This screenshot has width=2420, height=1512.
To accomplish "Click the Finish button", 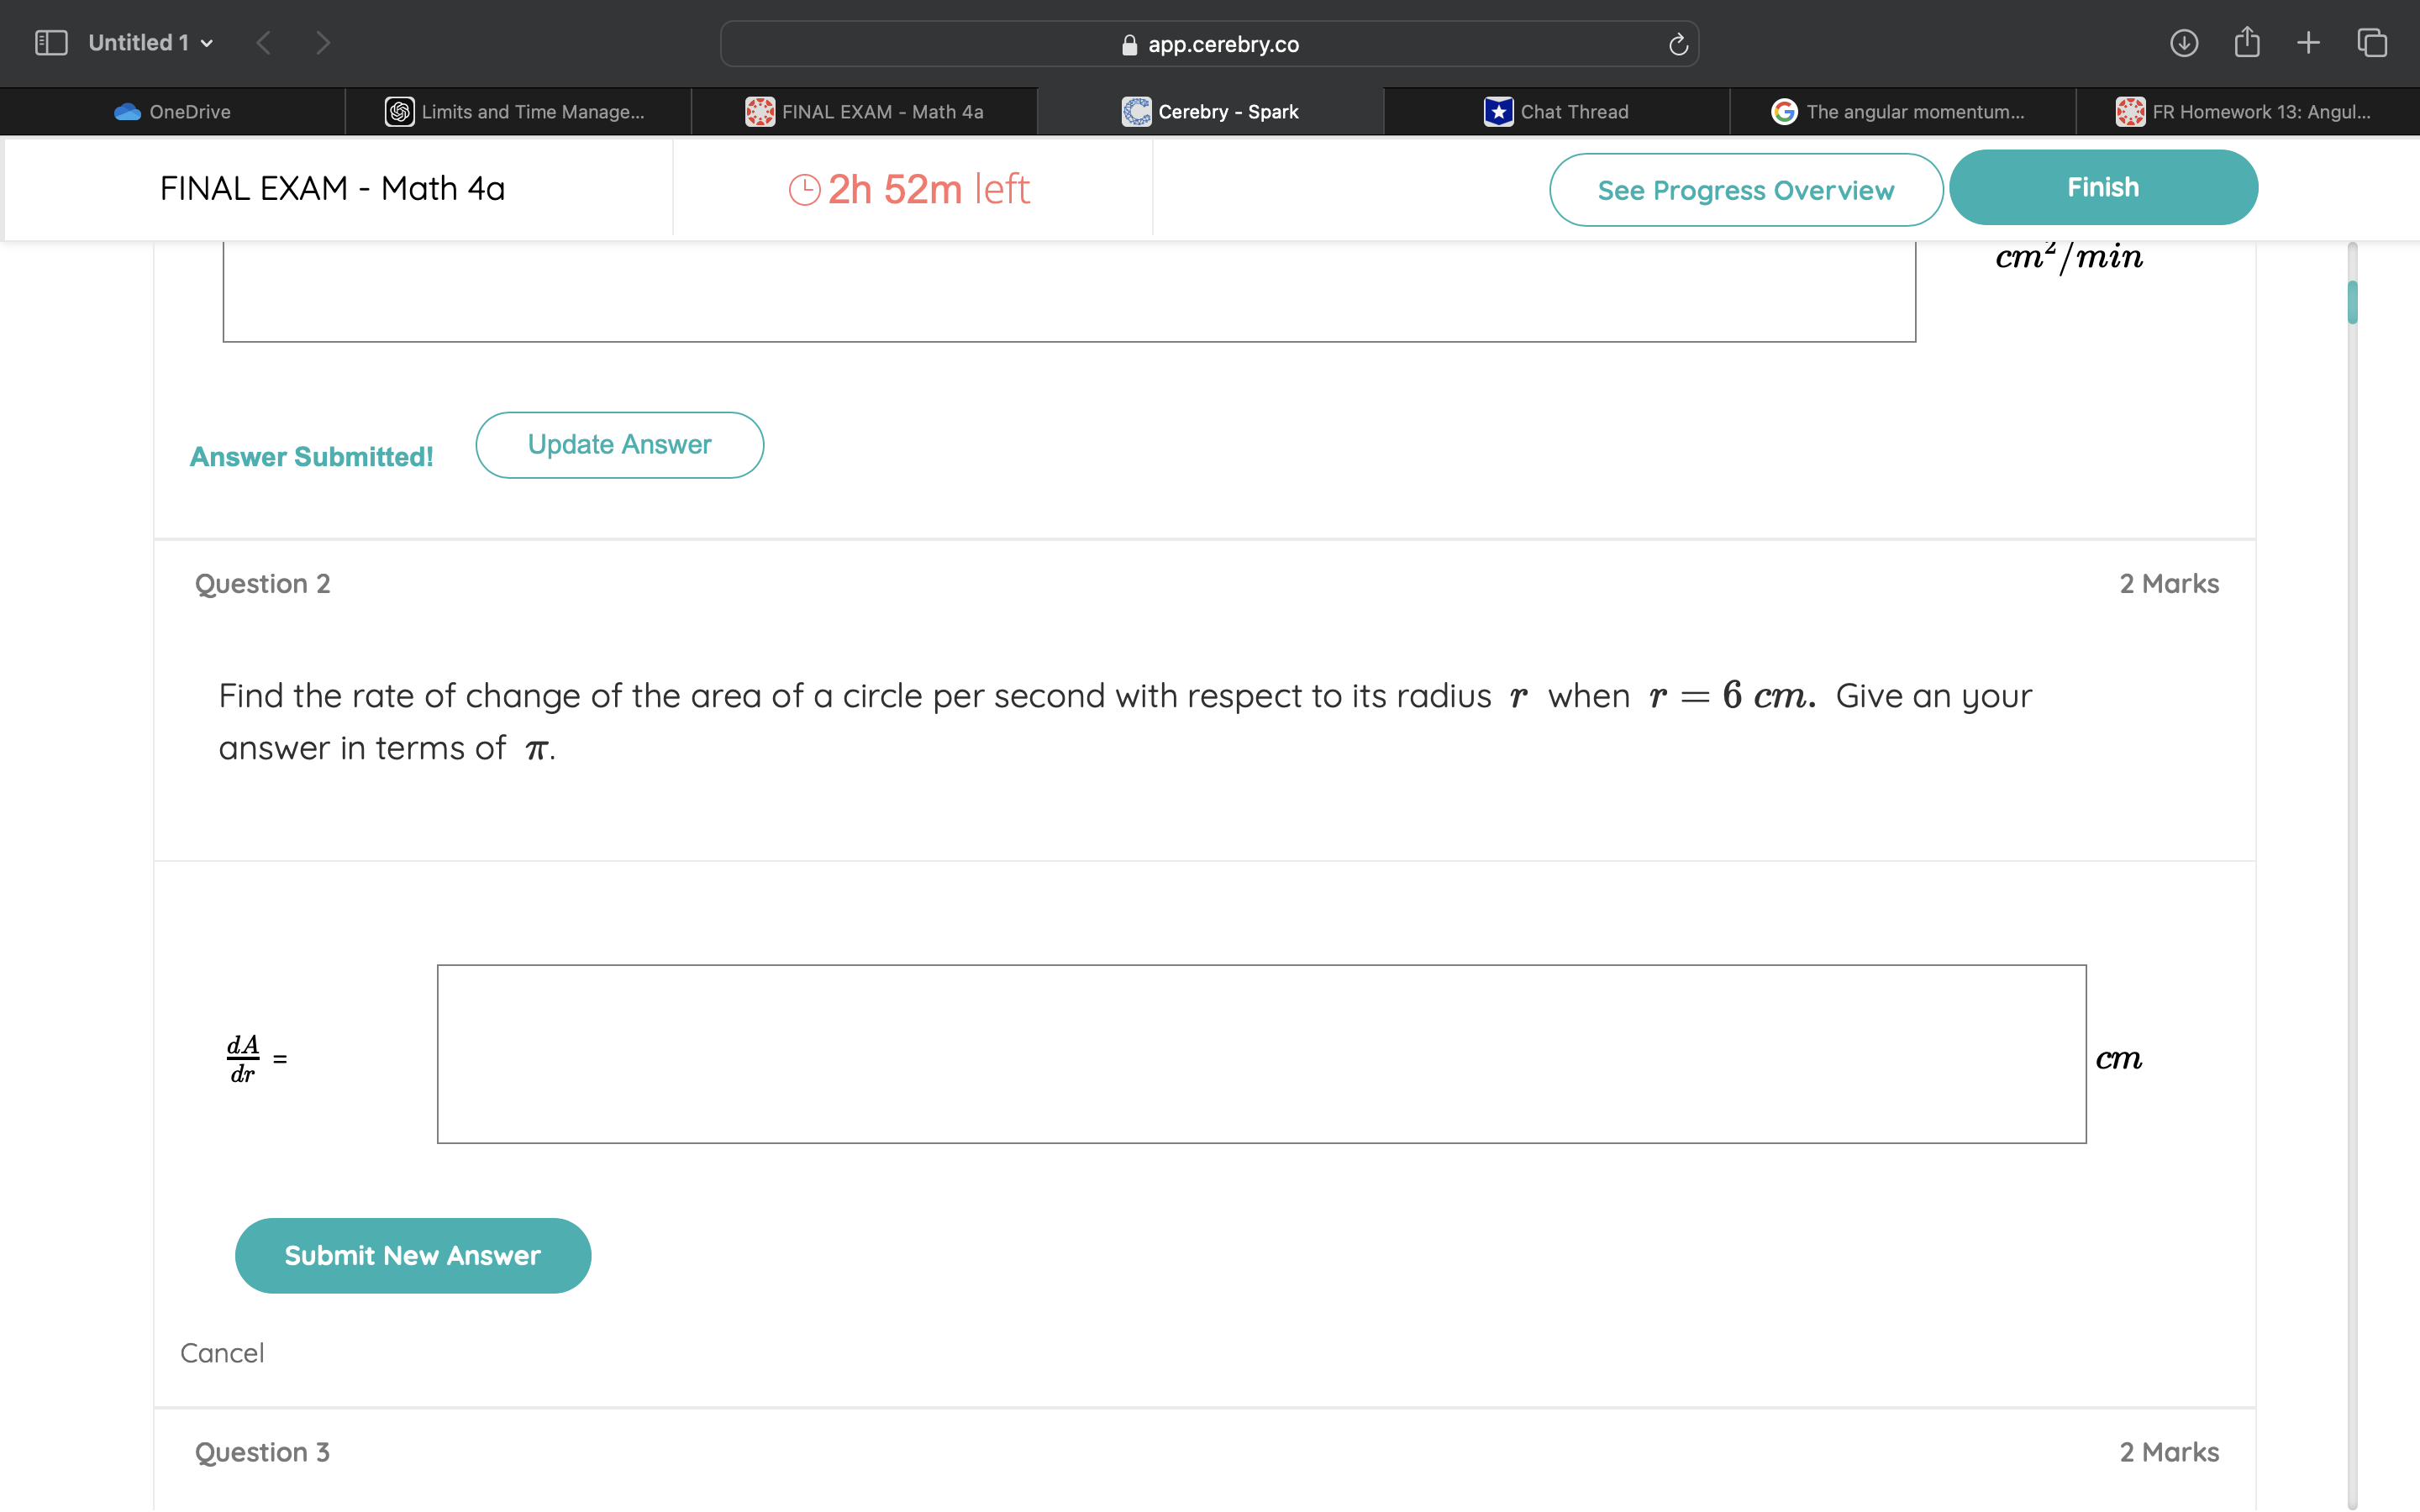I will point(2102,188).
